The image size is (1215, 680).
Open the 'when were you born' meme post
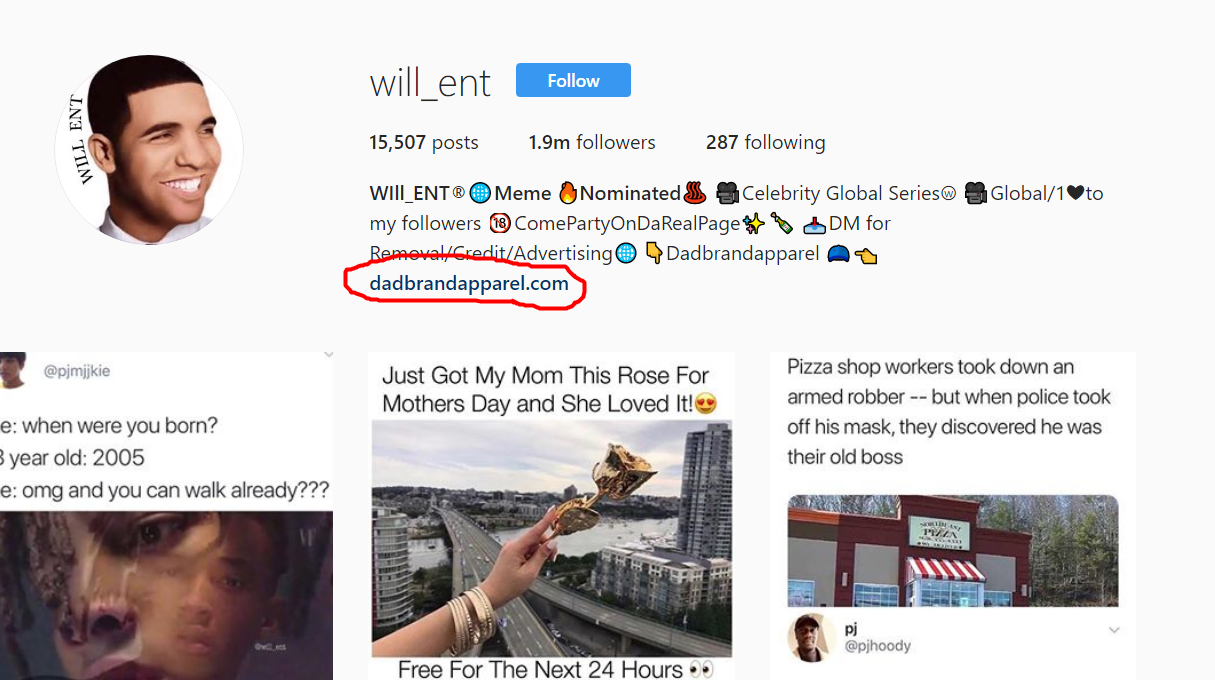[166, 516]
